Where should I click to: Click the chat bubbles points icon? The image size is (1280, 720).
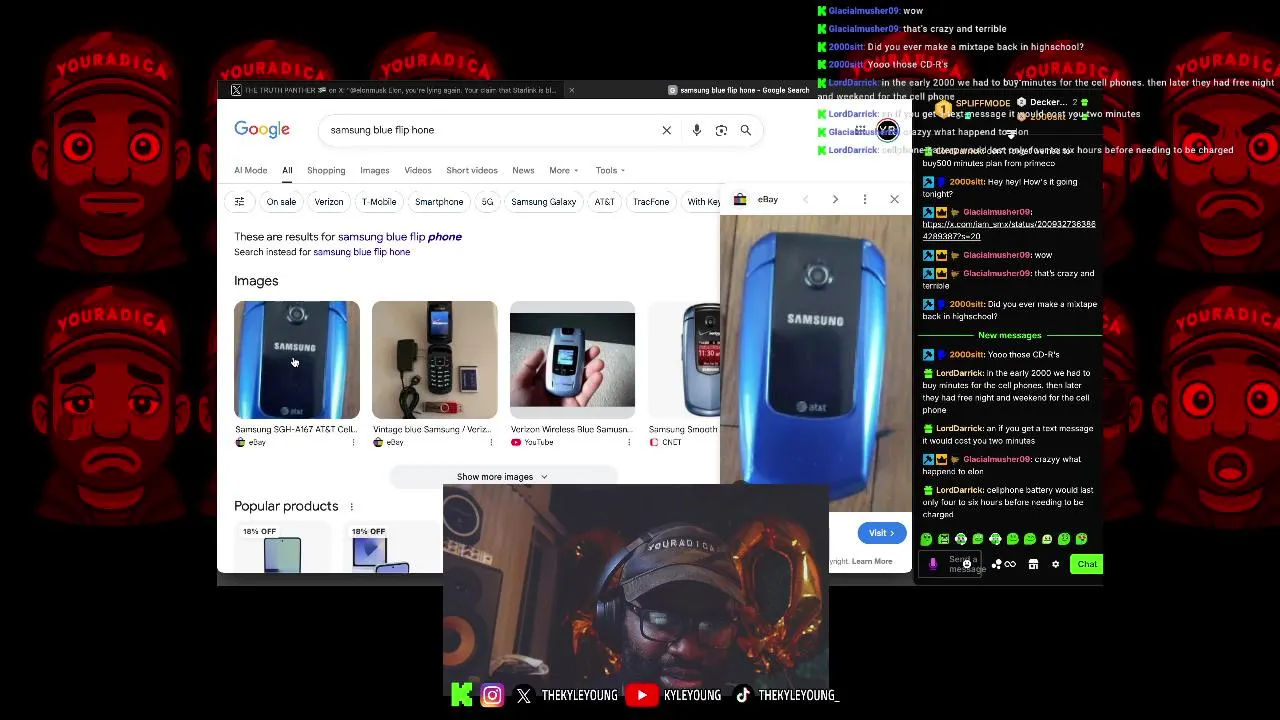coord(997,564)
